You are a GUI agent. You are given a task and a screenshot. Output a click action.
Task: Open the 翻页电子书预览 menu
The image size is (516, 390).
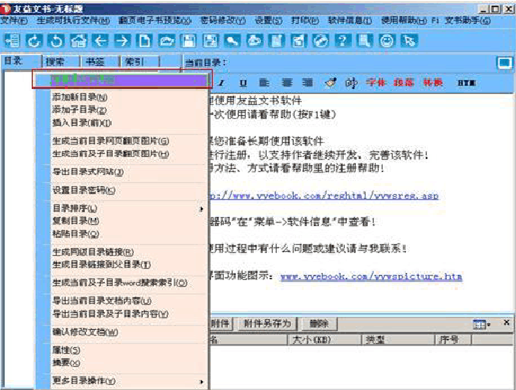[x=155, y=21]
